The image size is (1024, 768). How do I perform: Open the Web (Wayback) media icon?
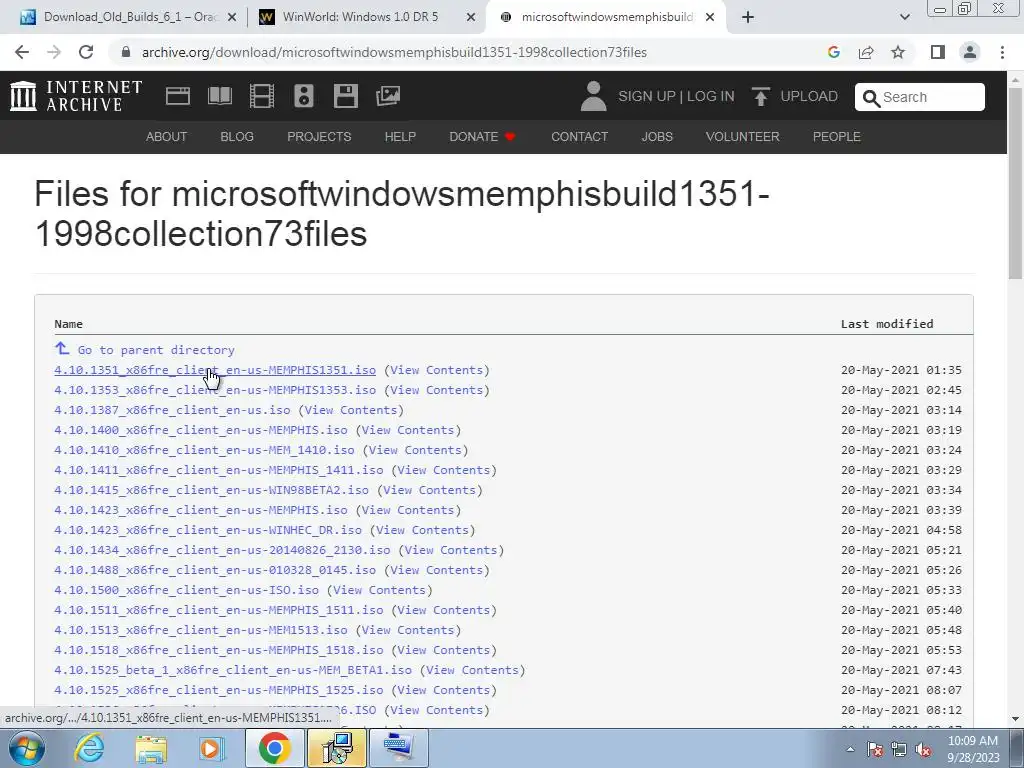[x=178, y=96]
